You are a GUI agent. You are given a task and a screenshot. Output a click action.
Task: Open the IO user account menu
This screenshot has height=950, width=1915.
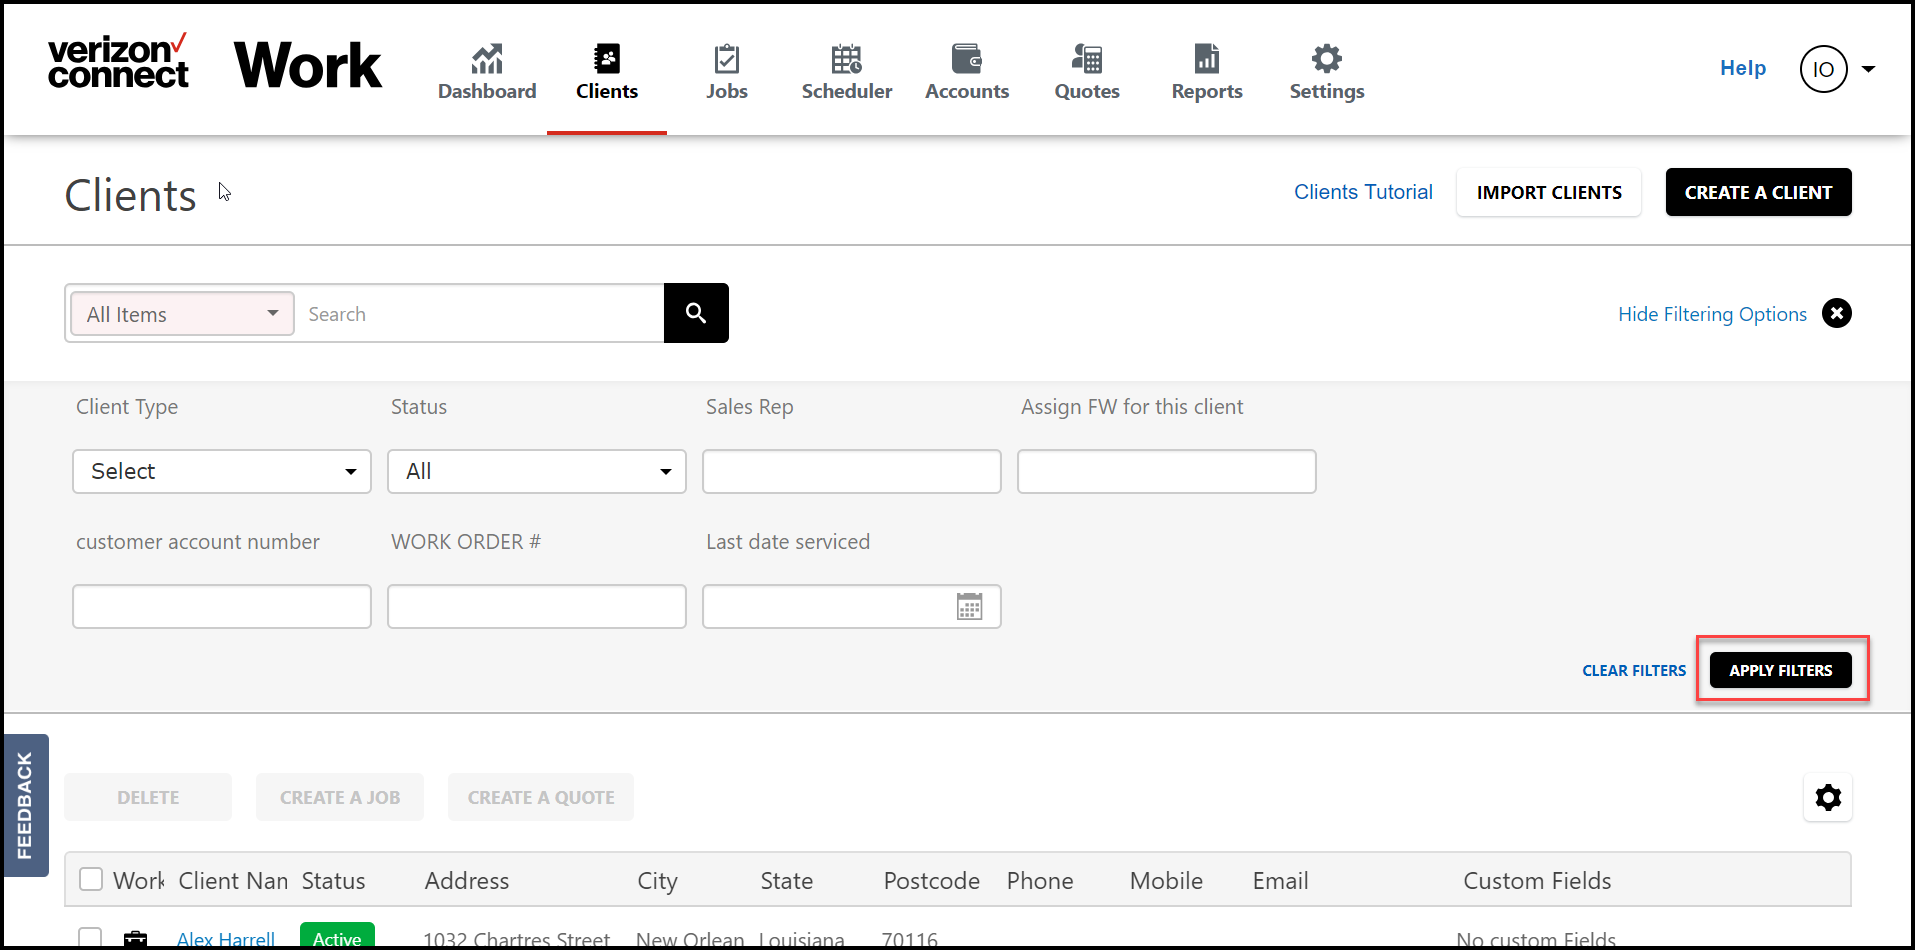point(1837,69)
